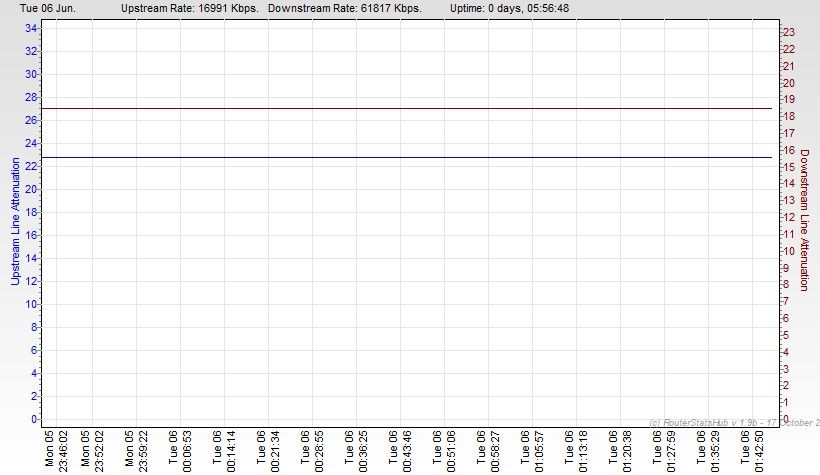Click the Uptime 0 days 05:56:48 text
Viewport: 820px width, 475px height.
tap(509, 8)
